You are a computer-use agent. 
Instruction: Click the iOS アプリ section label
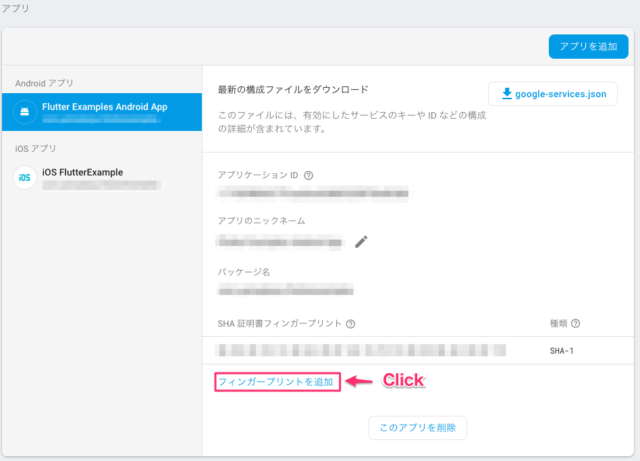coord(36,149)
